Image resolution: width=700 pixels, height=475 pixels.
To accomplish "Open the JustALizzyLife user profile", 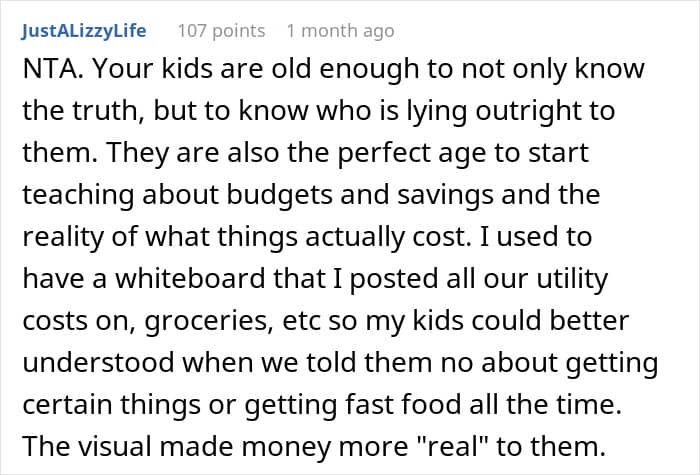I will pos(83,31).
